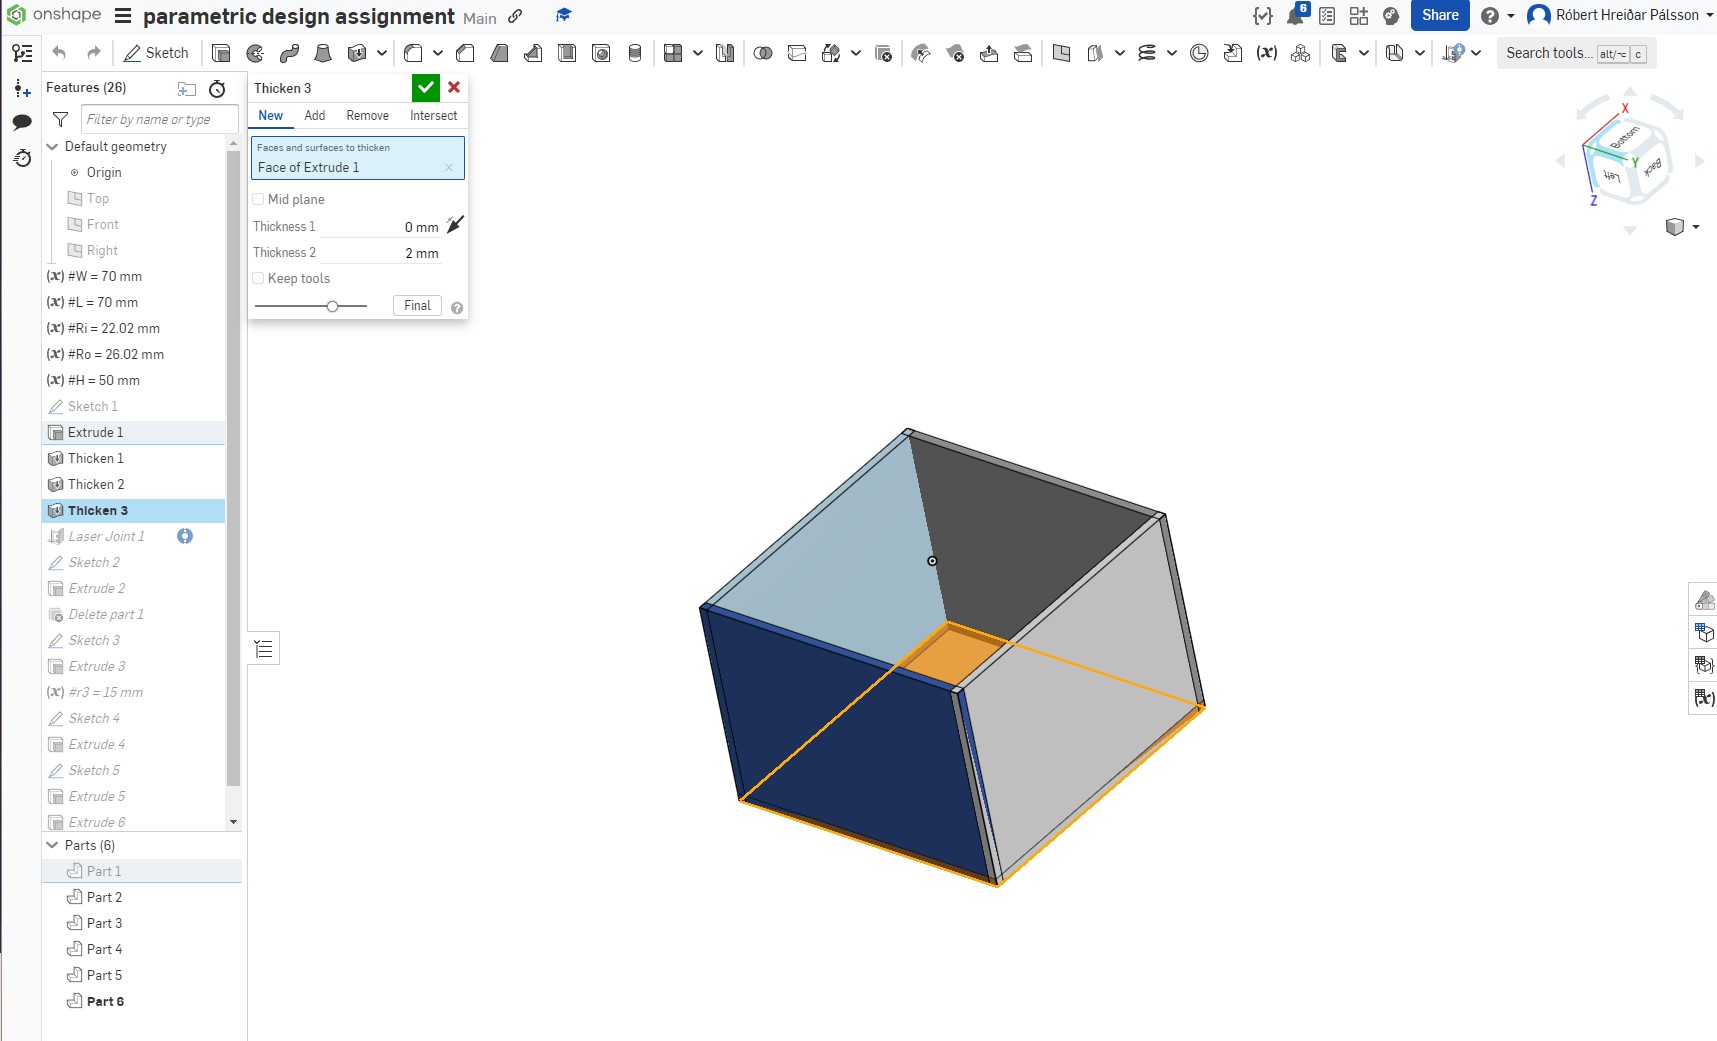
Task: Expand the Fillet dropdown arrow
Action: pyautogui.click(x=438, y=53)
